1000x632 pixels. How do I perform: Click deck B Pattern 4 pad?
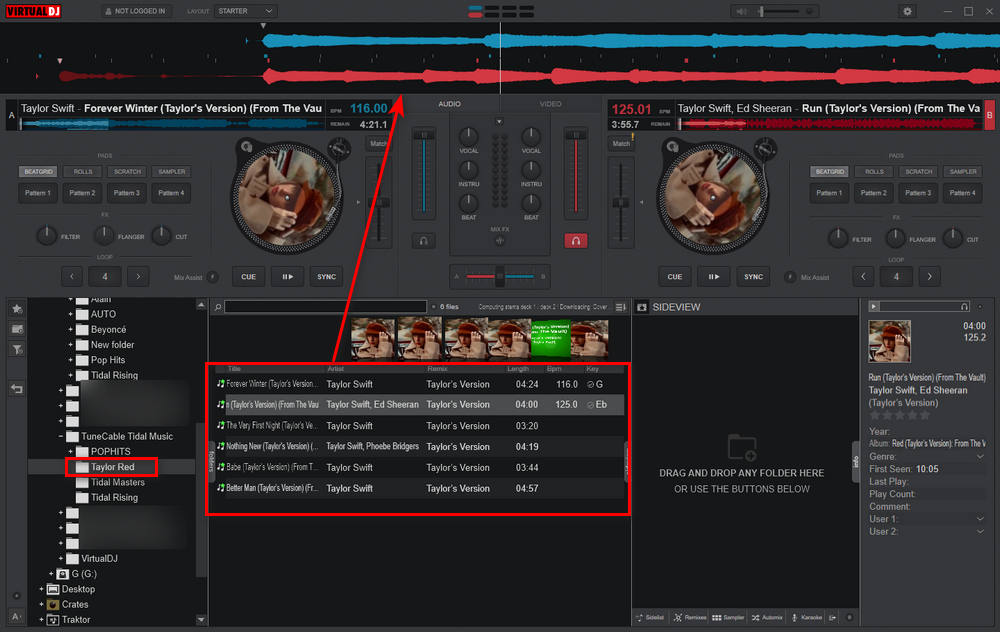(x=962, y=193)
